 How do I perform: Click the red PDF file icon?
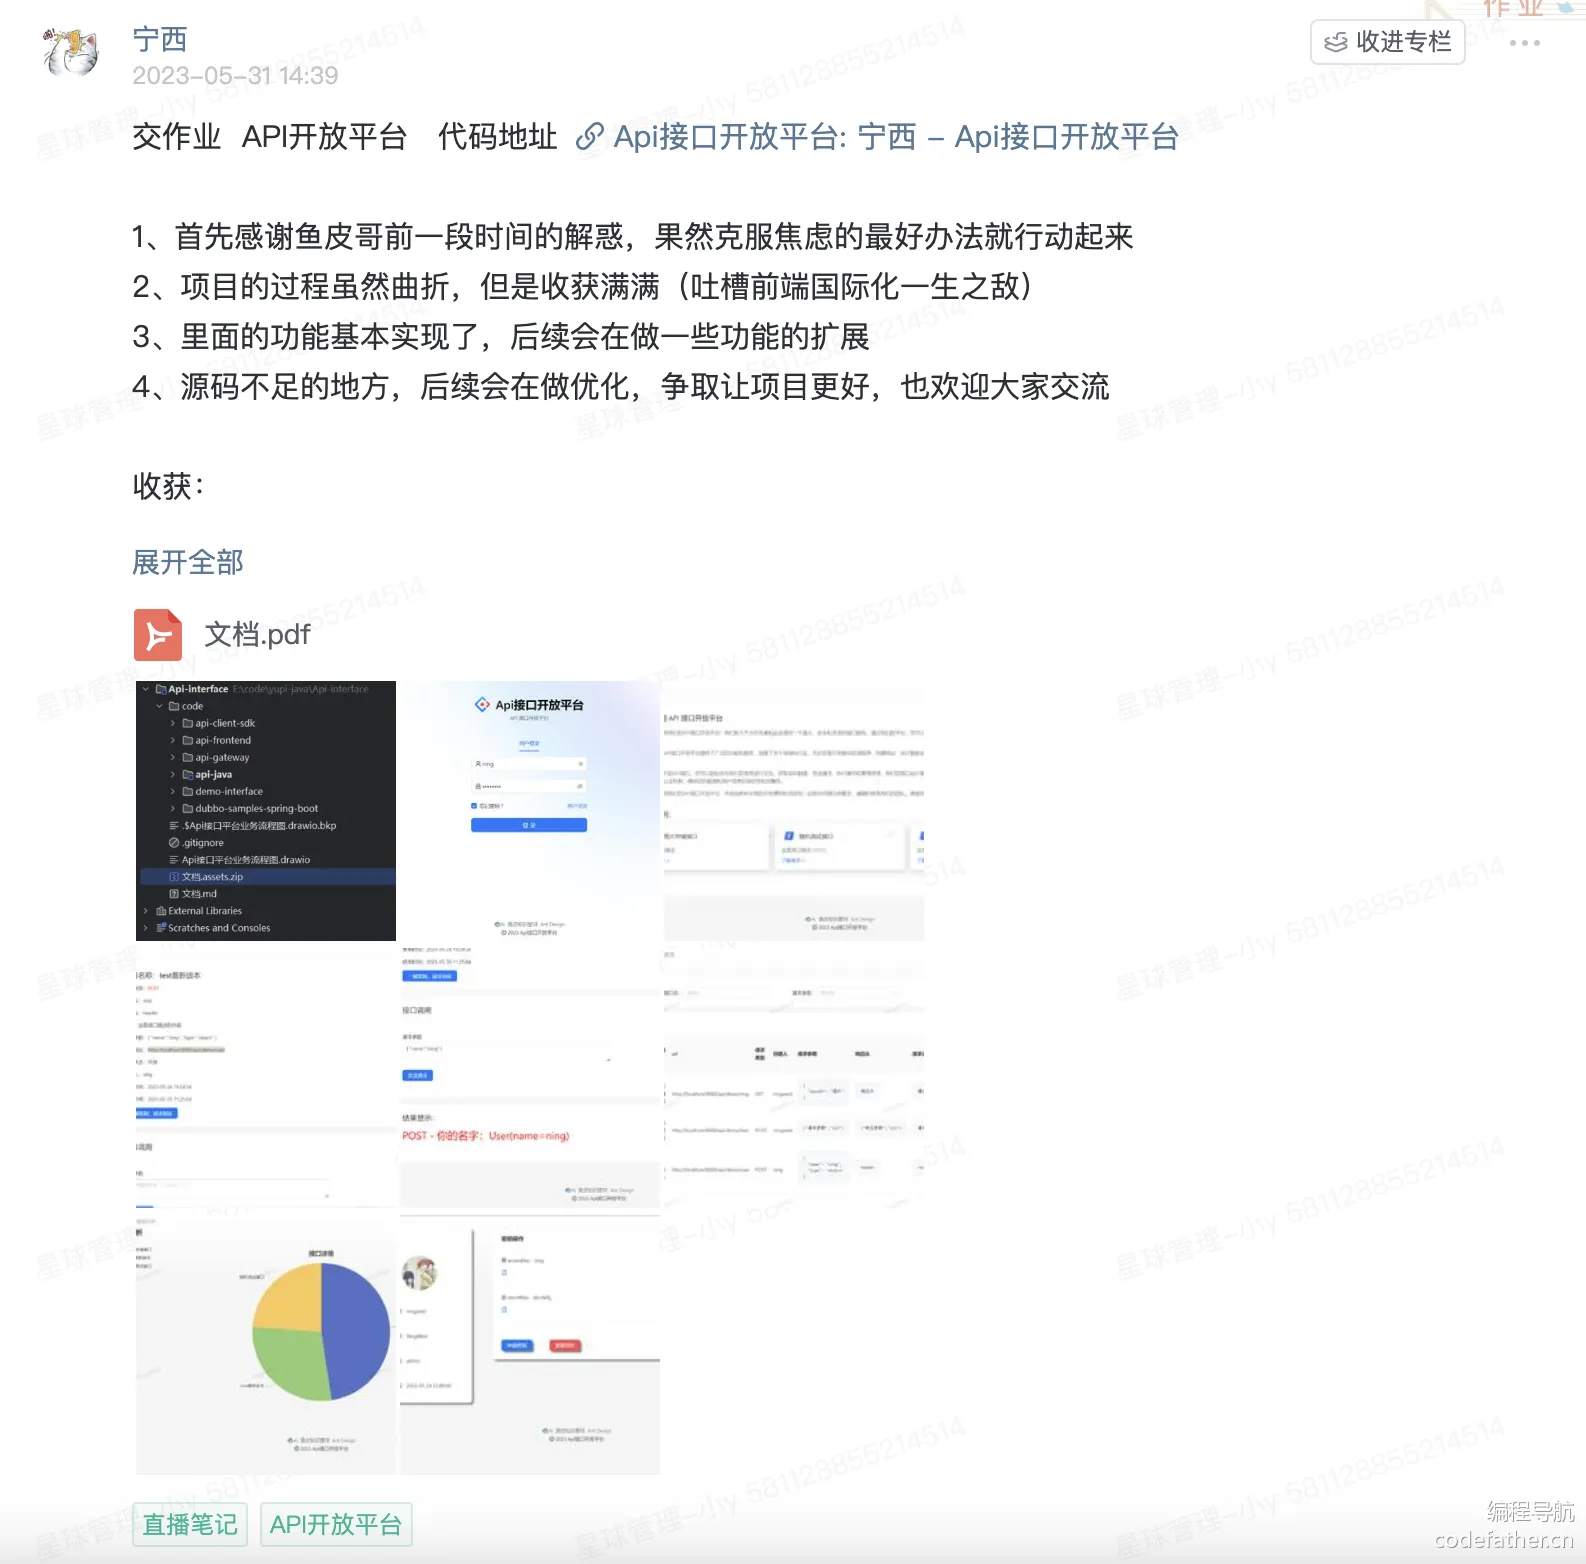(158, 635)
